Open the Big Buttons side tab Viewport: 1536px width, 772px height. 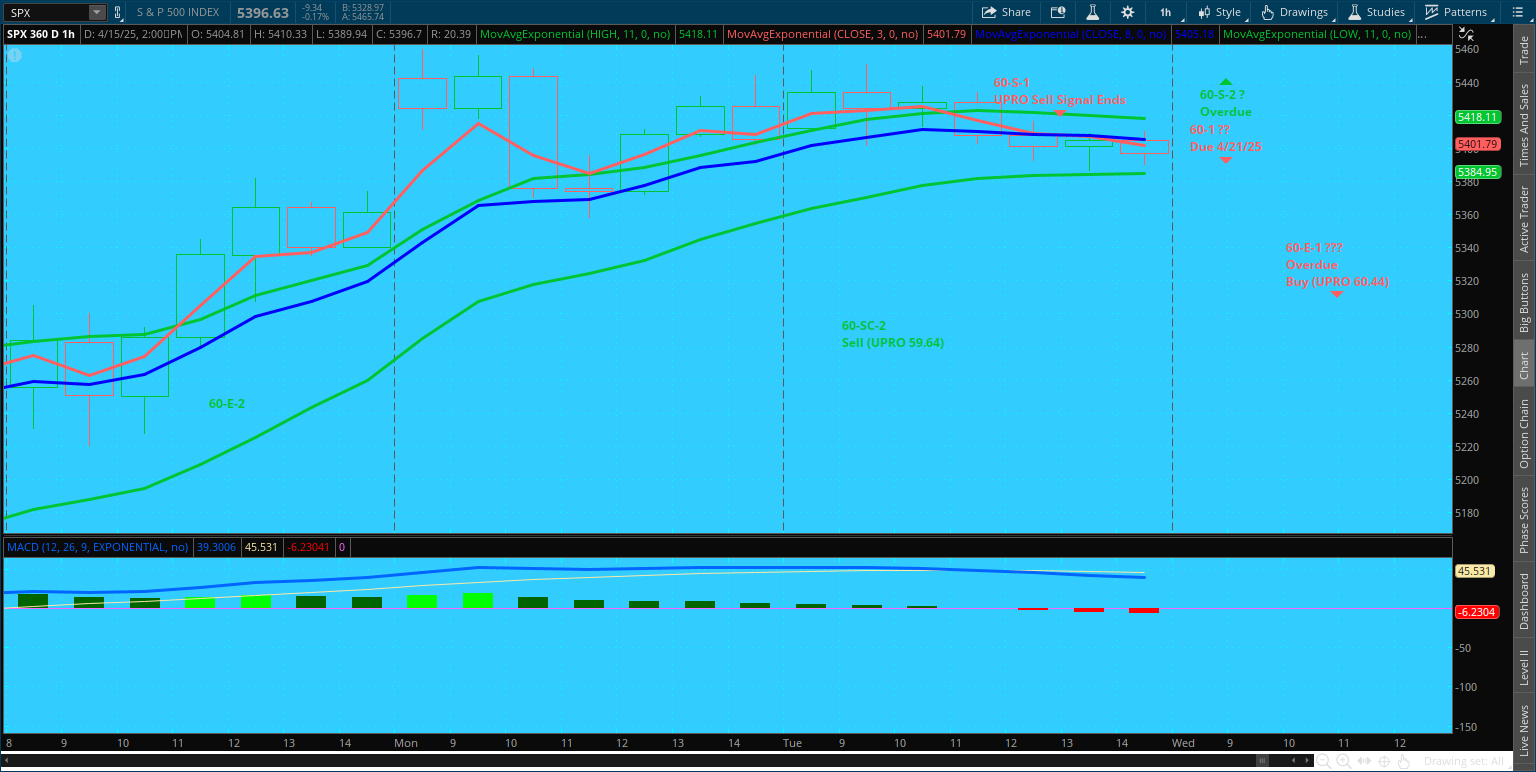click(x=1524, y=303)
